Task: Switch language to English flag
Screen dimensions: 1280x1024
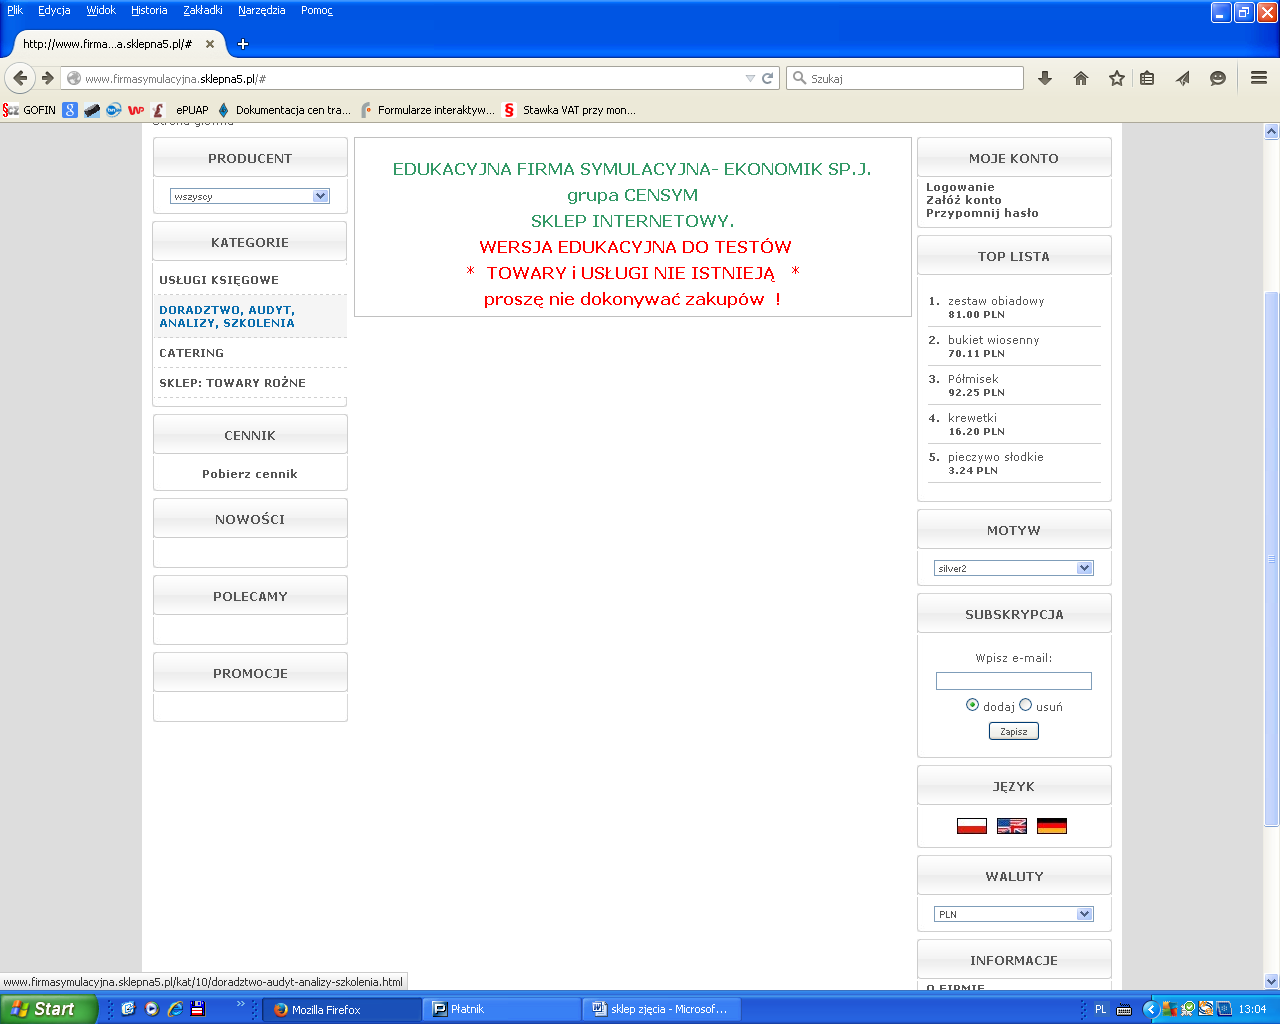Action: [1012, 826]
